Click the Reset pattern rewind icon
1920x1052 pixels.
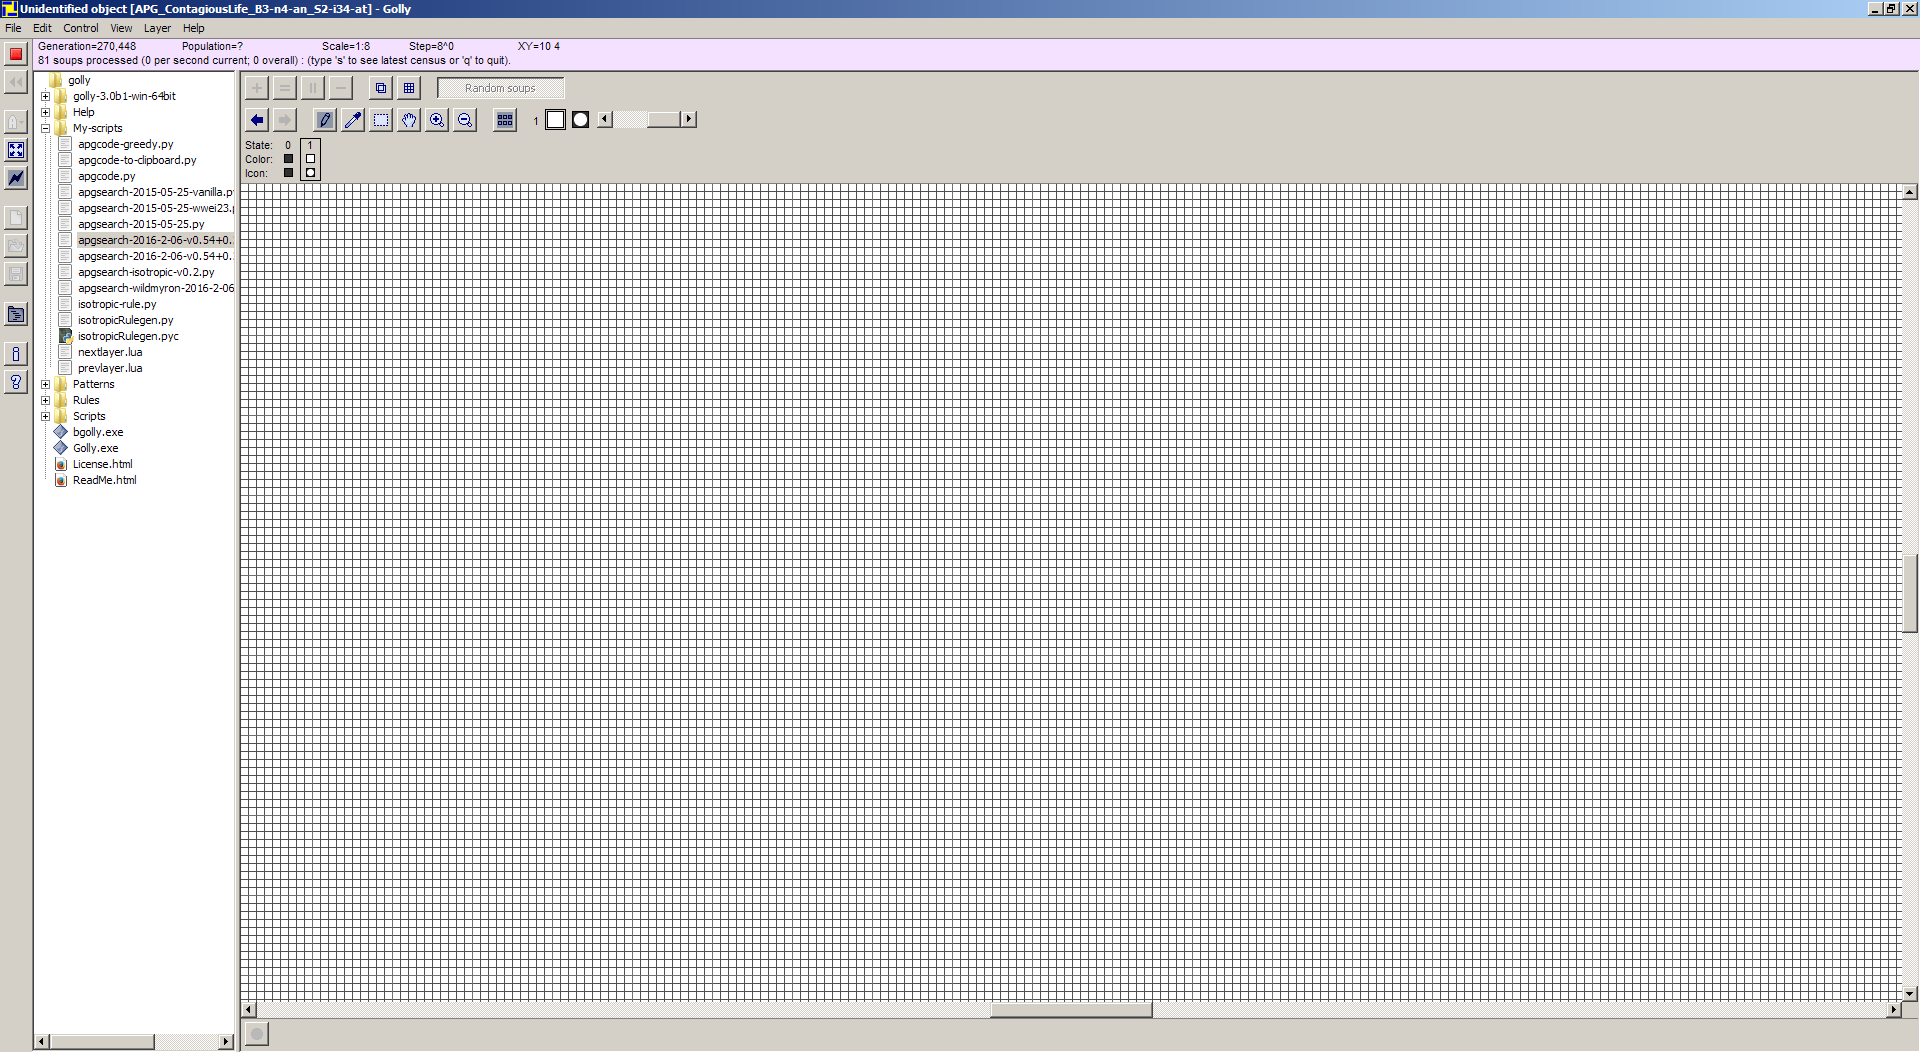[16, 82]
